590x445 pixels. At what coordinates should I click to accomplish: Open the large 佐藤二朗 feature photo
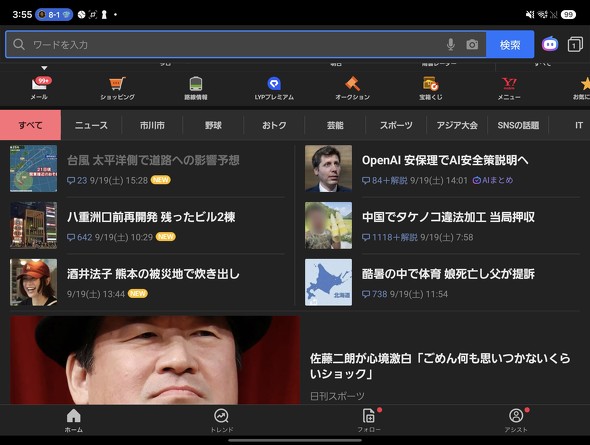[155, 360]
